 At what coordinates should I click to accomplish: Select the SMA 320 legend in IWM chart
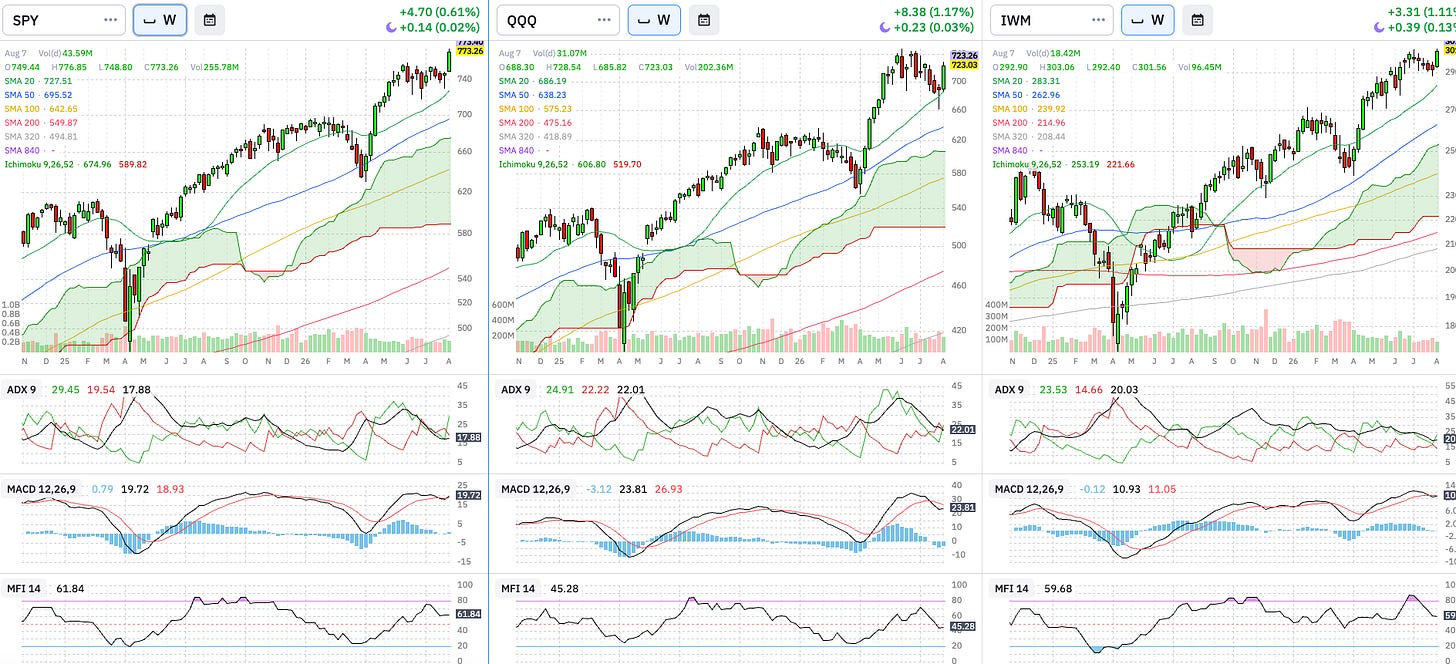click(1030, 136)
